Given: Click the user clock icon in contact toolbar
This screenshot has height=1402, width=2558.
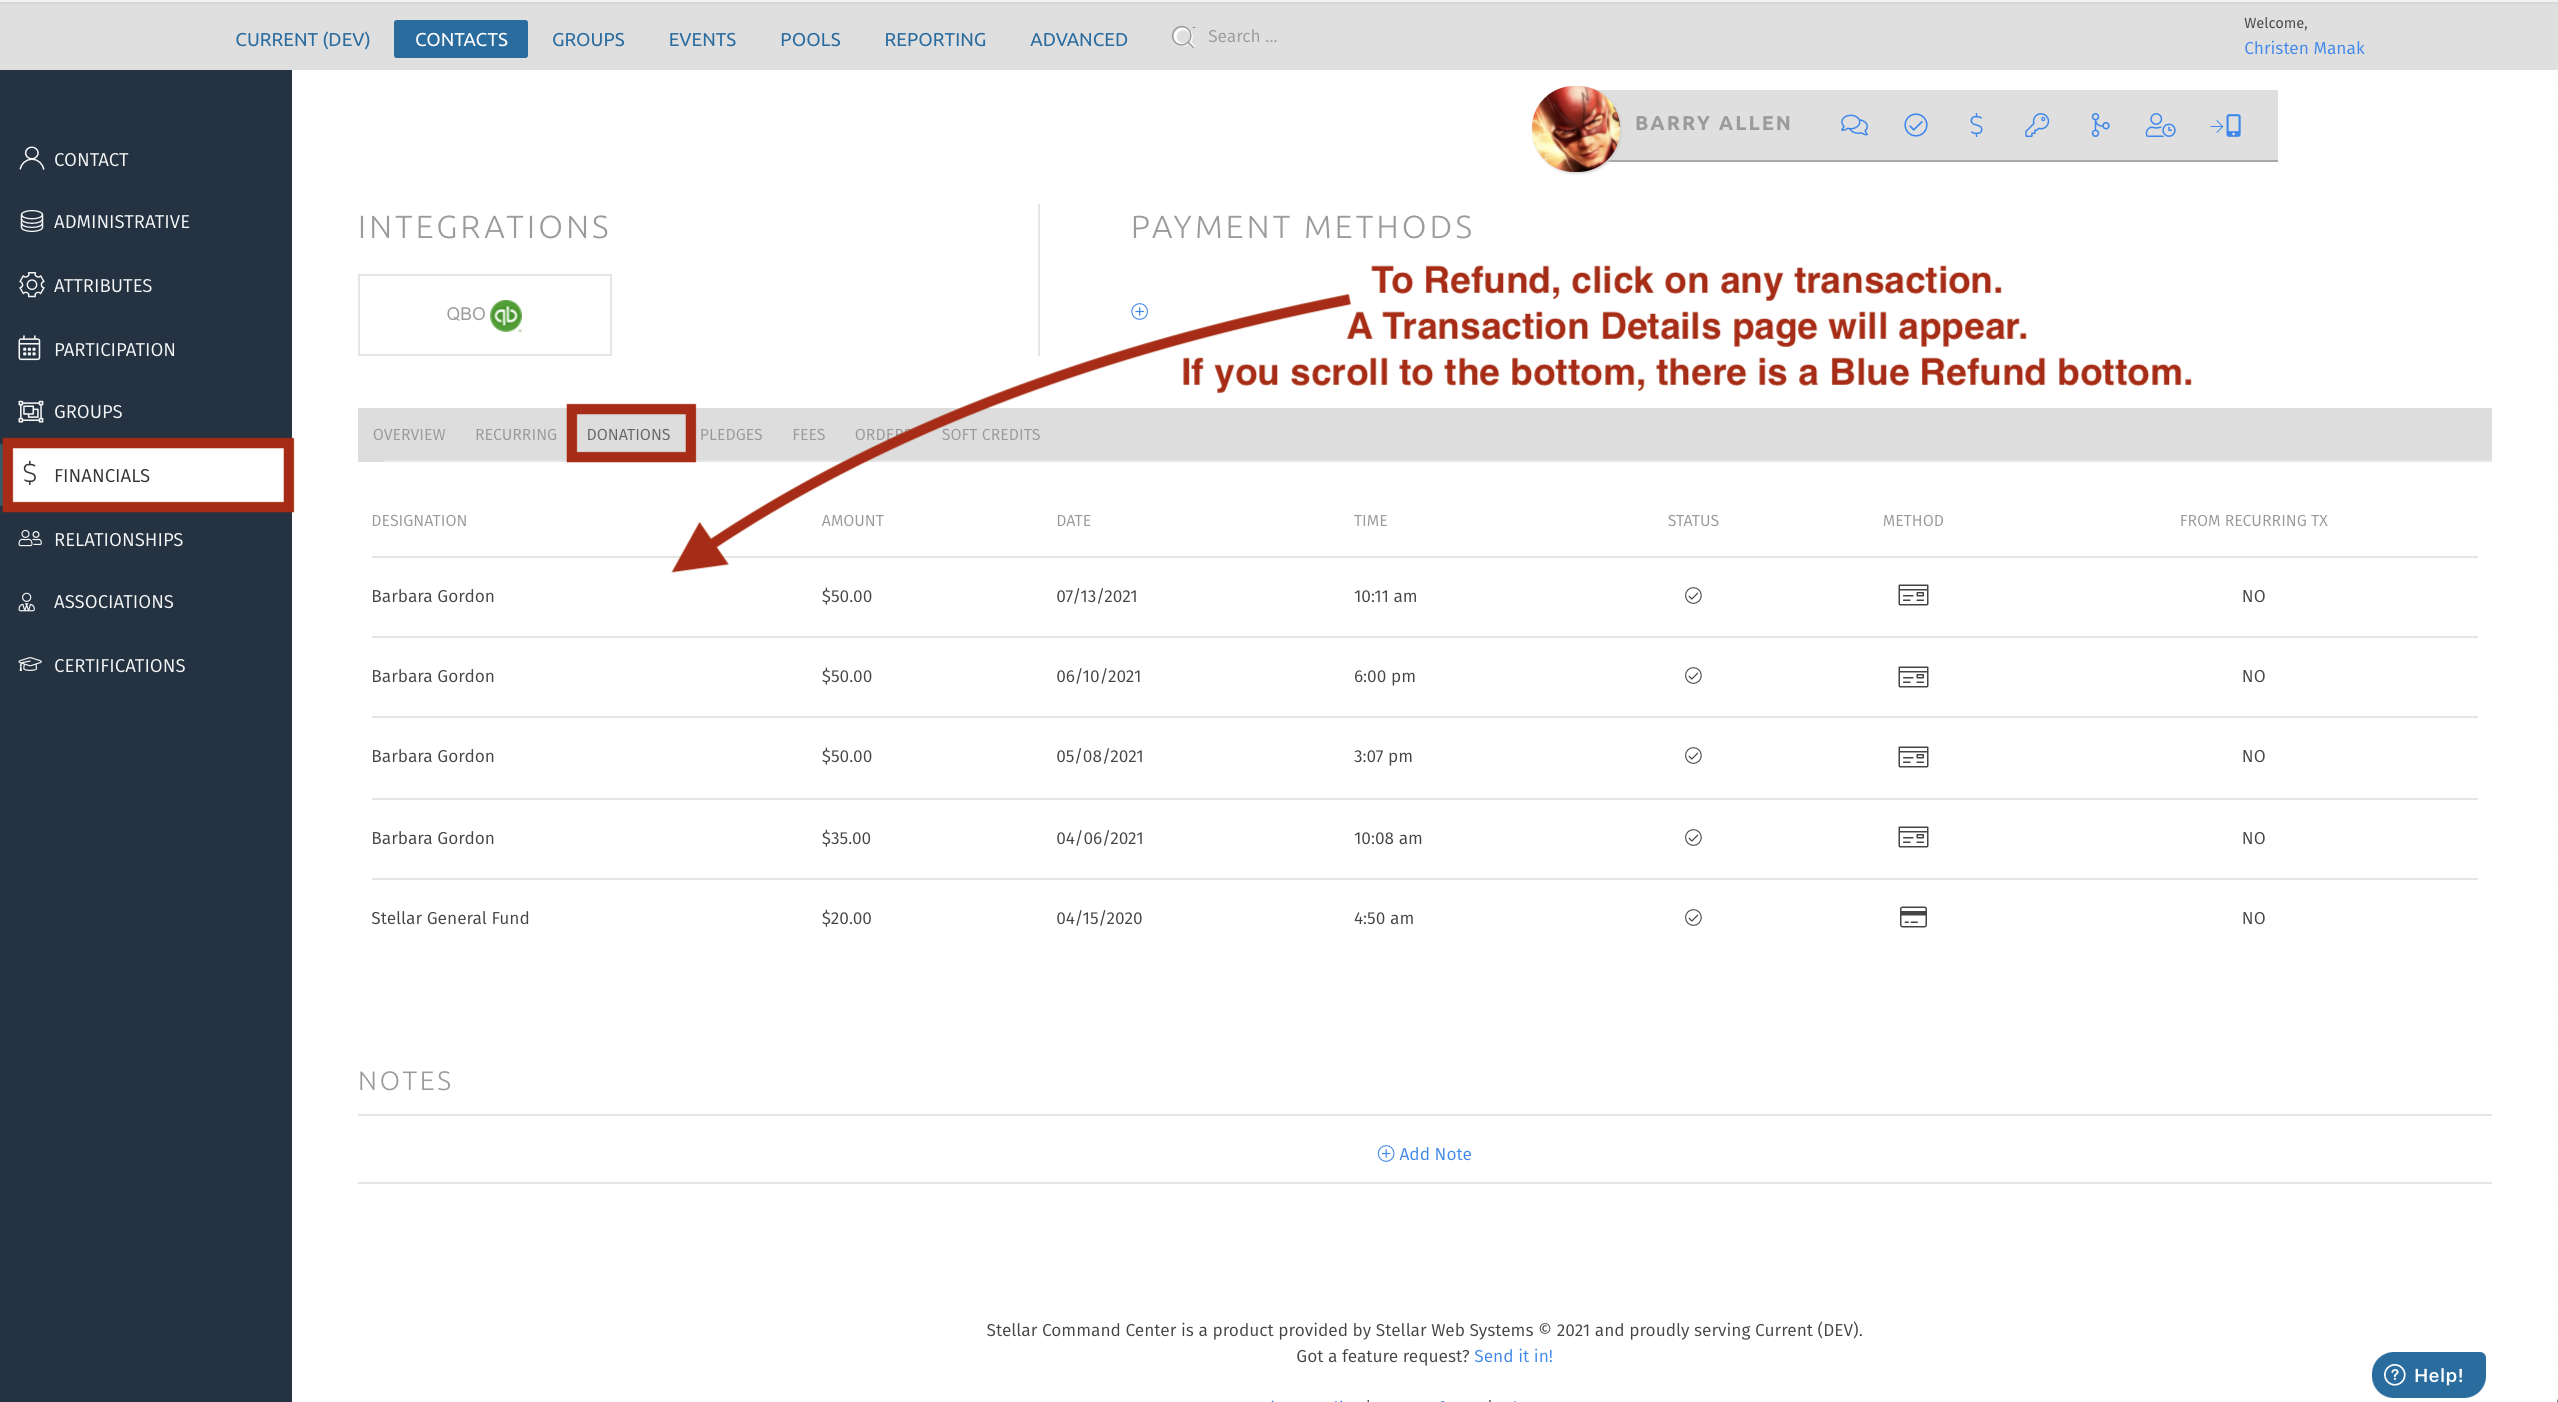Looking at the screenshot, I should [2160, 125].
